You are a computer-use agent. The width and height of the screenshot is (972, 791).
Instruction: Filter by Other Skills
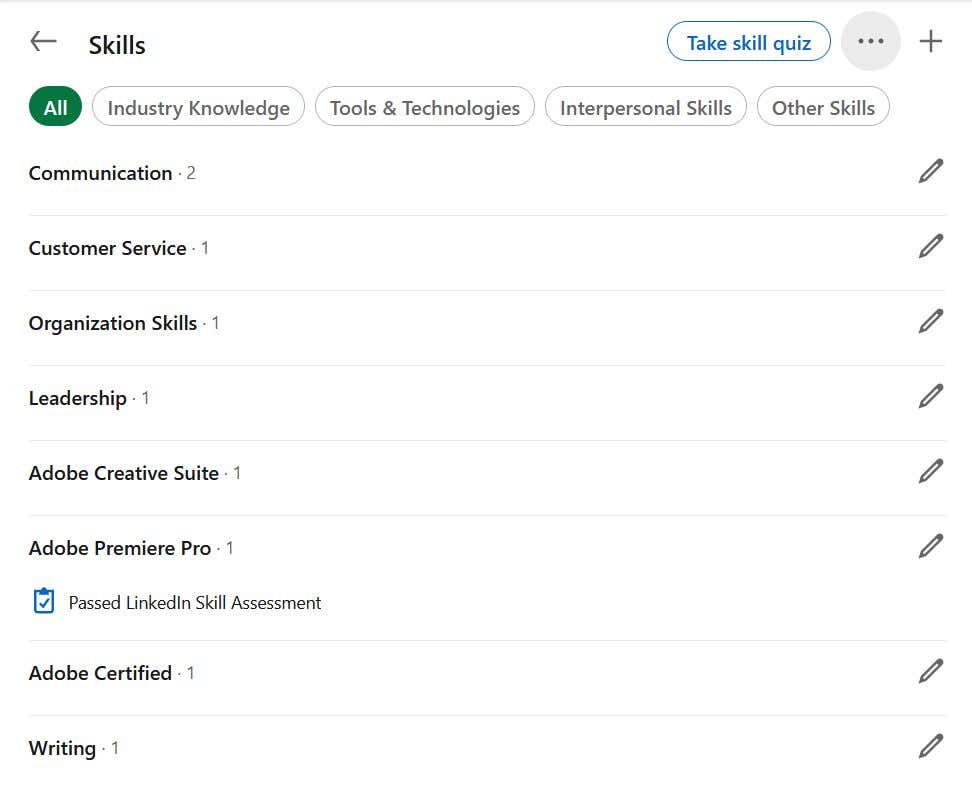coord(823,108)
